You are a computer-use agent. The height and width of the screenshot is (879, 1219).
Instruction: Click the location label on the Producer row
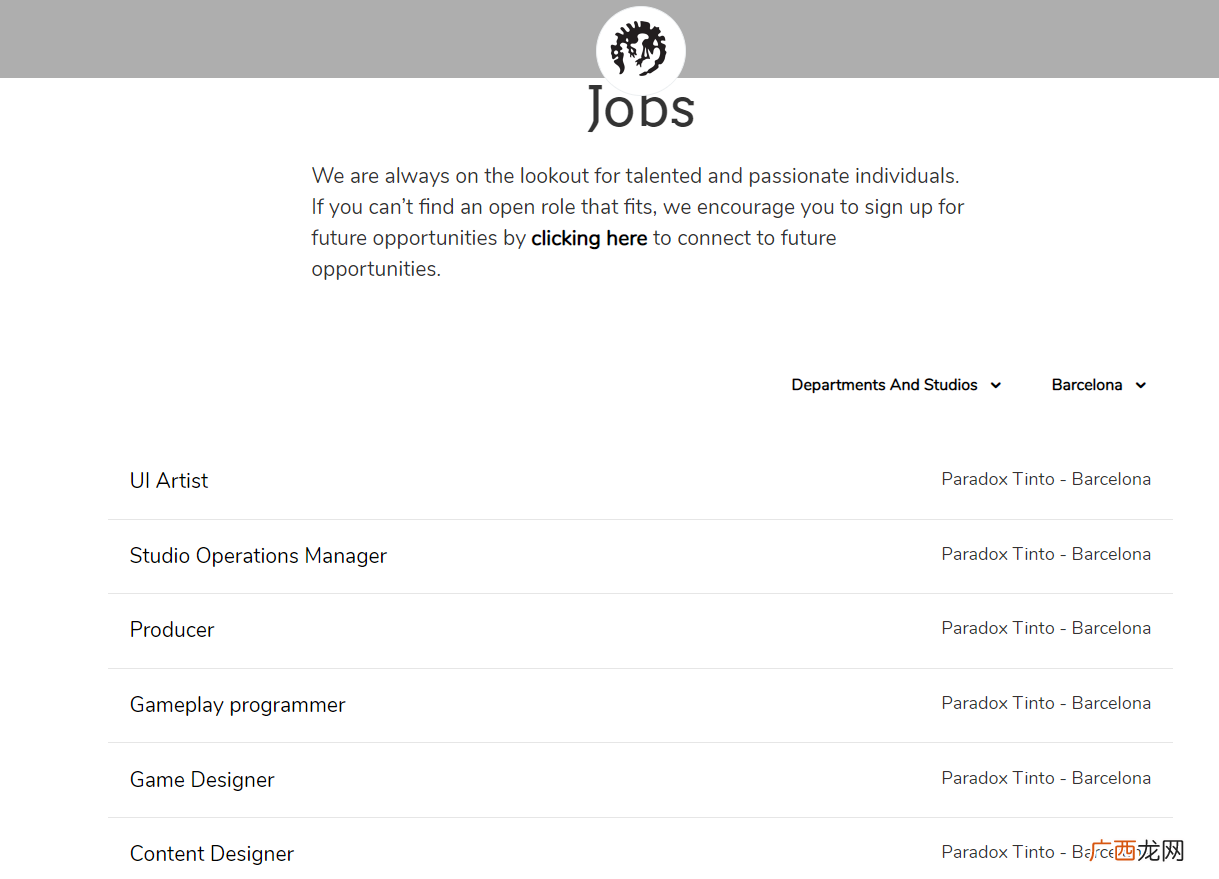coord(1046,628)
